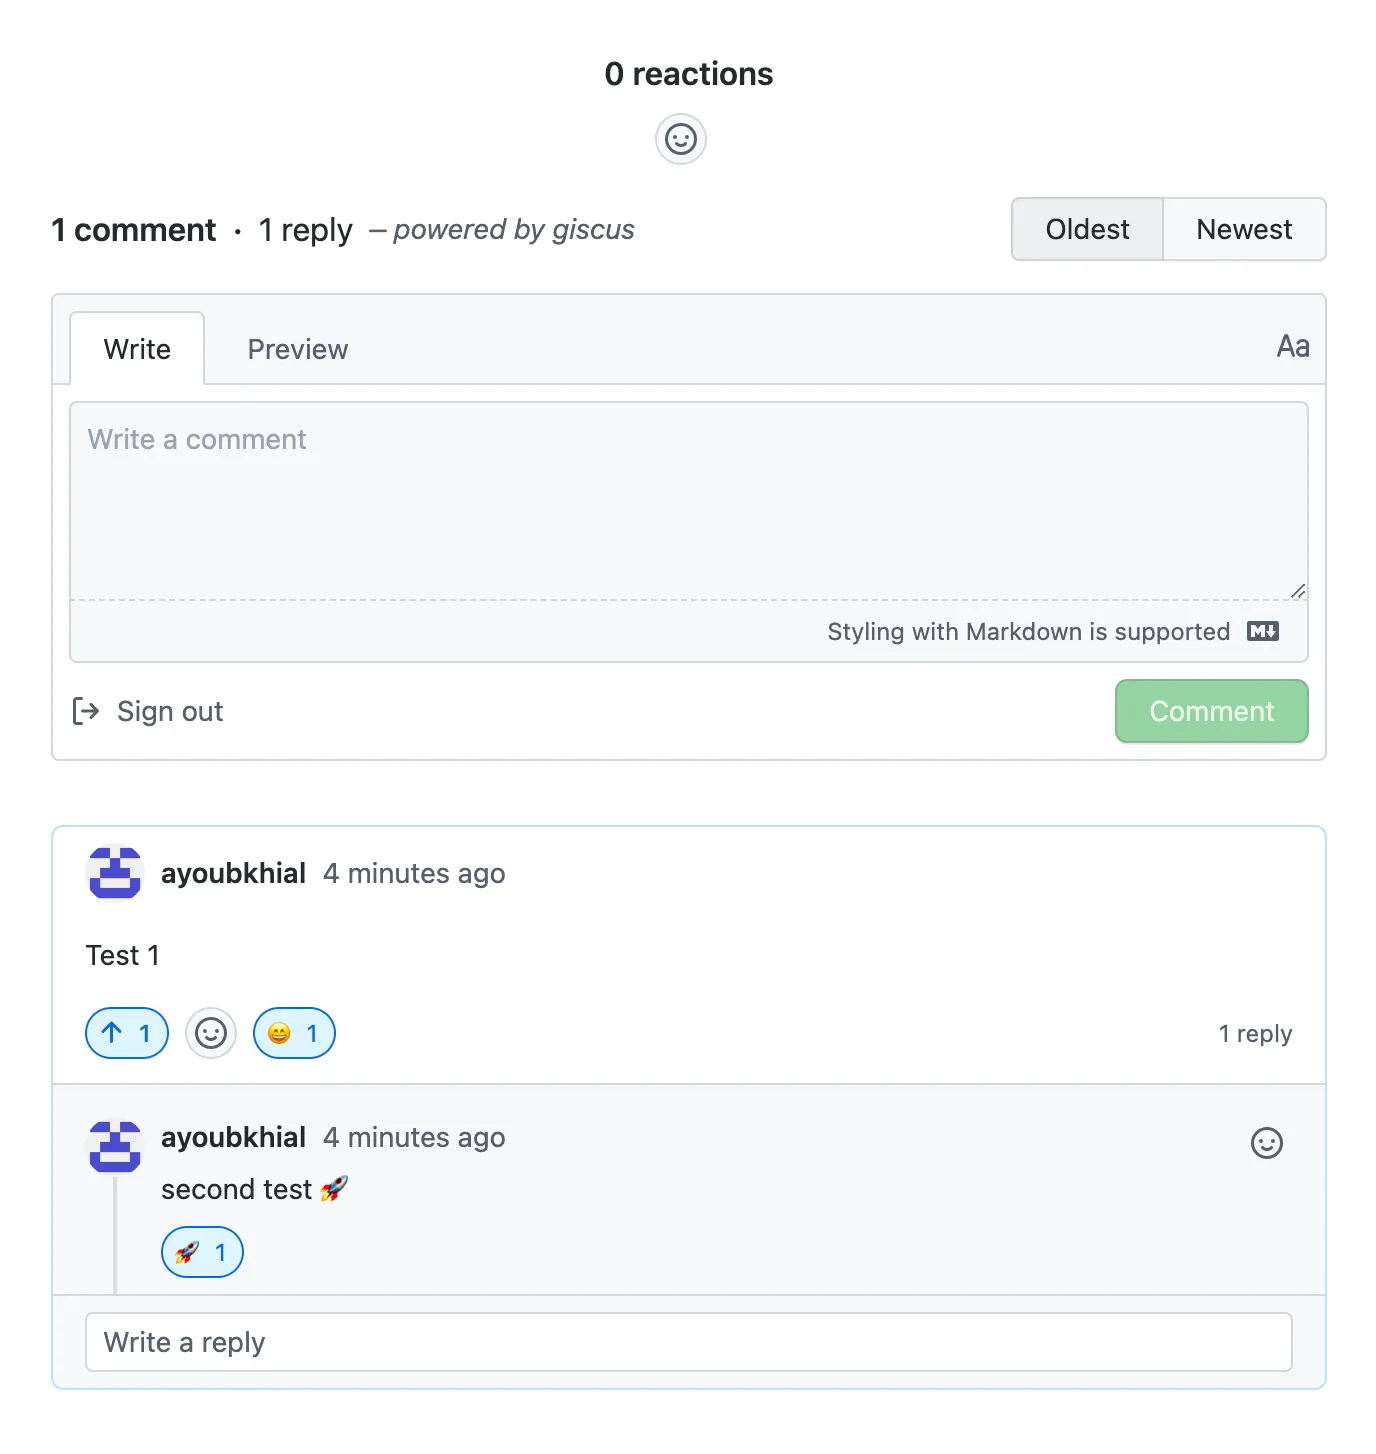Click into the 'Write a comment' text area
Screen dimensions: 1376x1454
click(688, 500)
